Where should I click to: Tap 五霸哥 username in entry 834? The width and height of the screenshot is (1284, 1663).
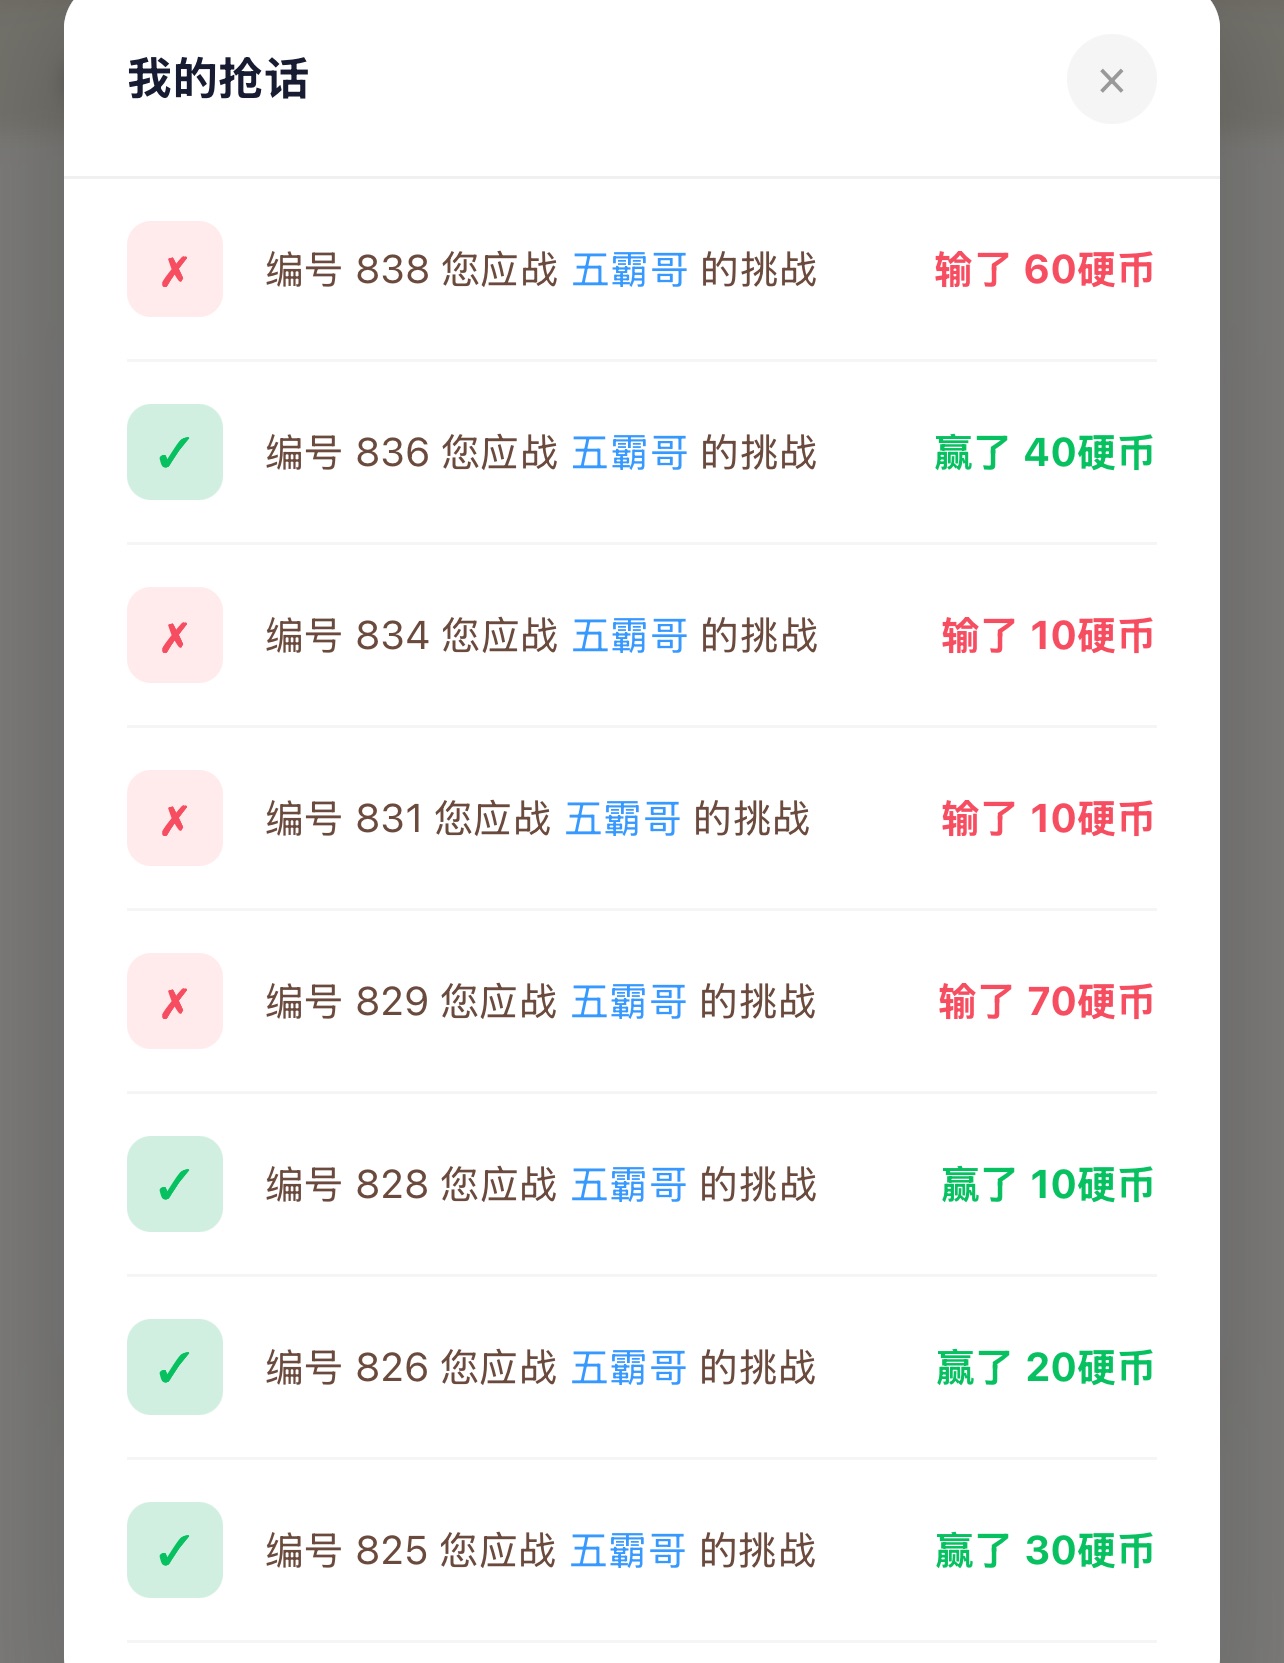tap(630, 636)
